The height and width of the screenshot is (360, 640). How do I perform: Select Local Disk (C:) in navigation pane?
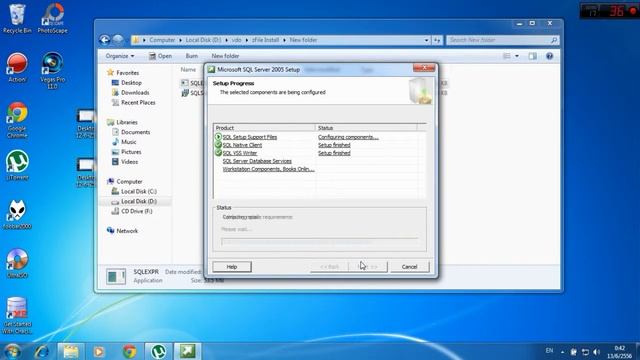click(139, 191)
